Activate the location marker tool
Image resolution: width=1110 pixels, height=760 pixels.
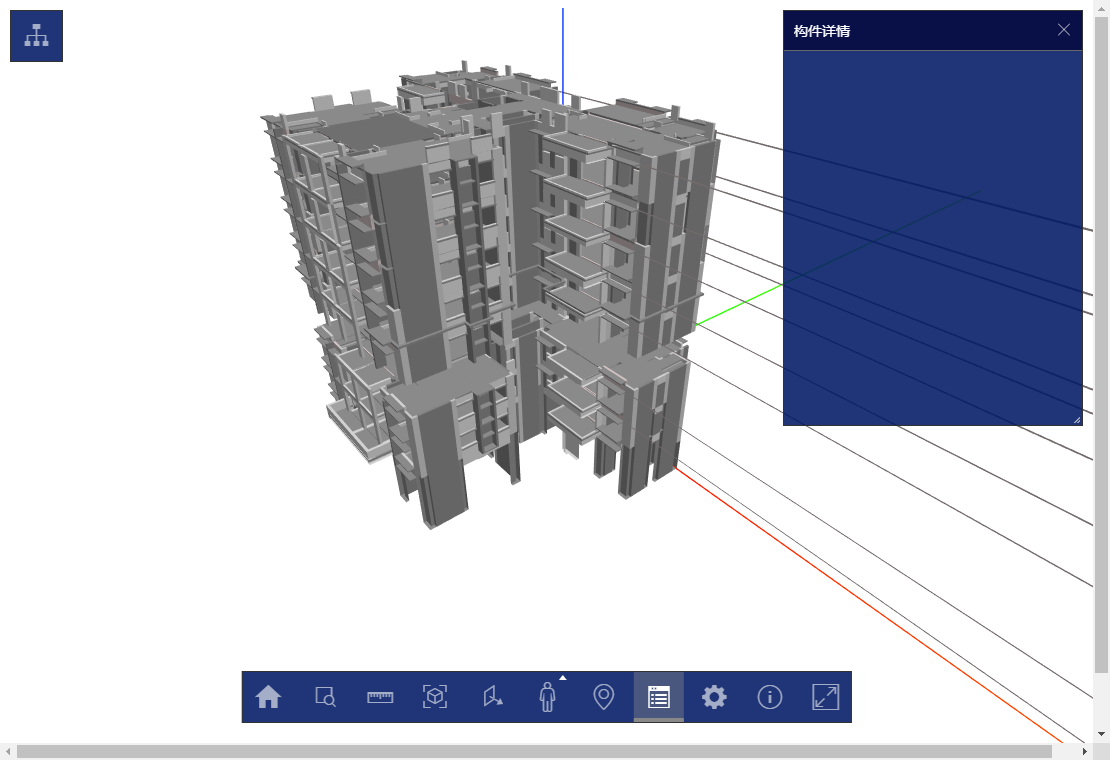pos(602,697)
